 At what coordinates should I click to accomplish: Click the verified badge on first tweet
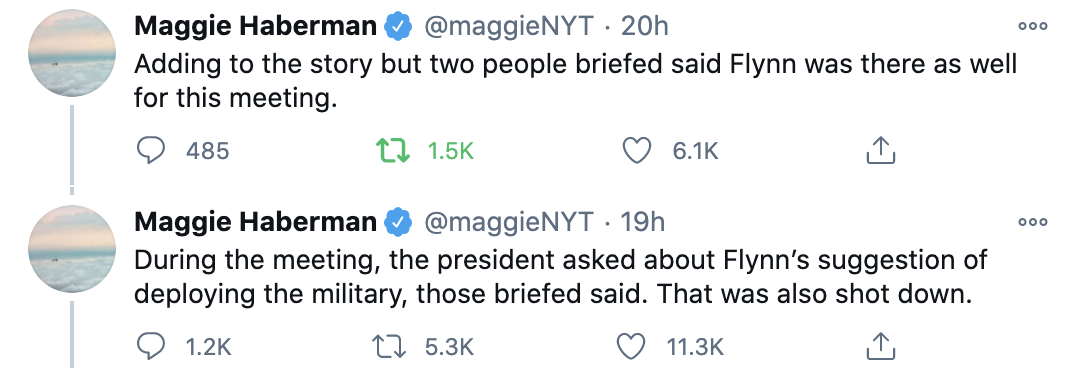pos(399,27)
